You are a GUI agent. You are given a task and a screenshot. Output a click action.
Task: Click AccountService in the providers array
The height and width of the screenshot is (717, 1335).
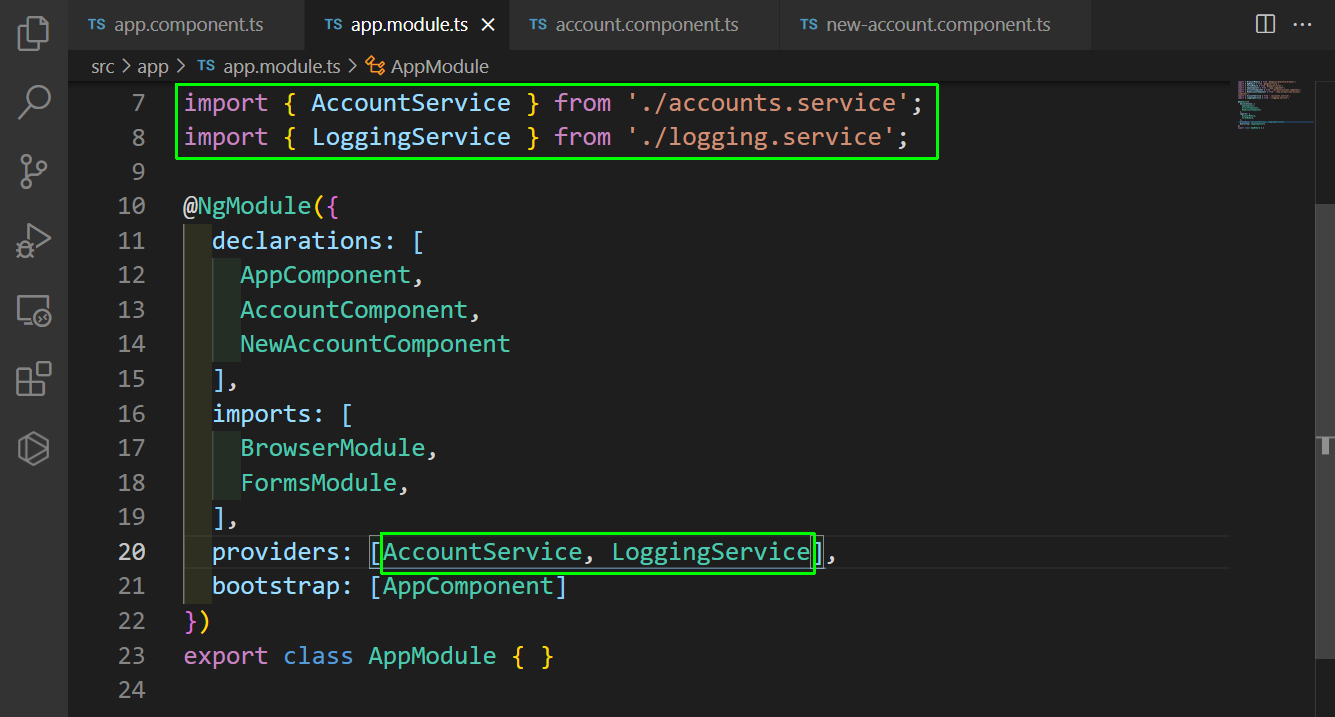[x=483, y=552]
